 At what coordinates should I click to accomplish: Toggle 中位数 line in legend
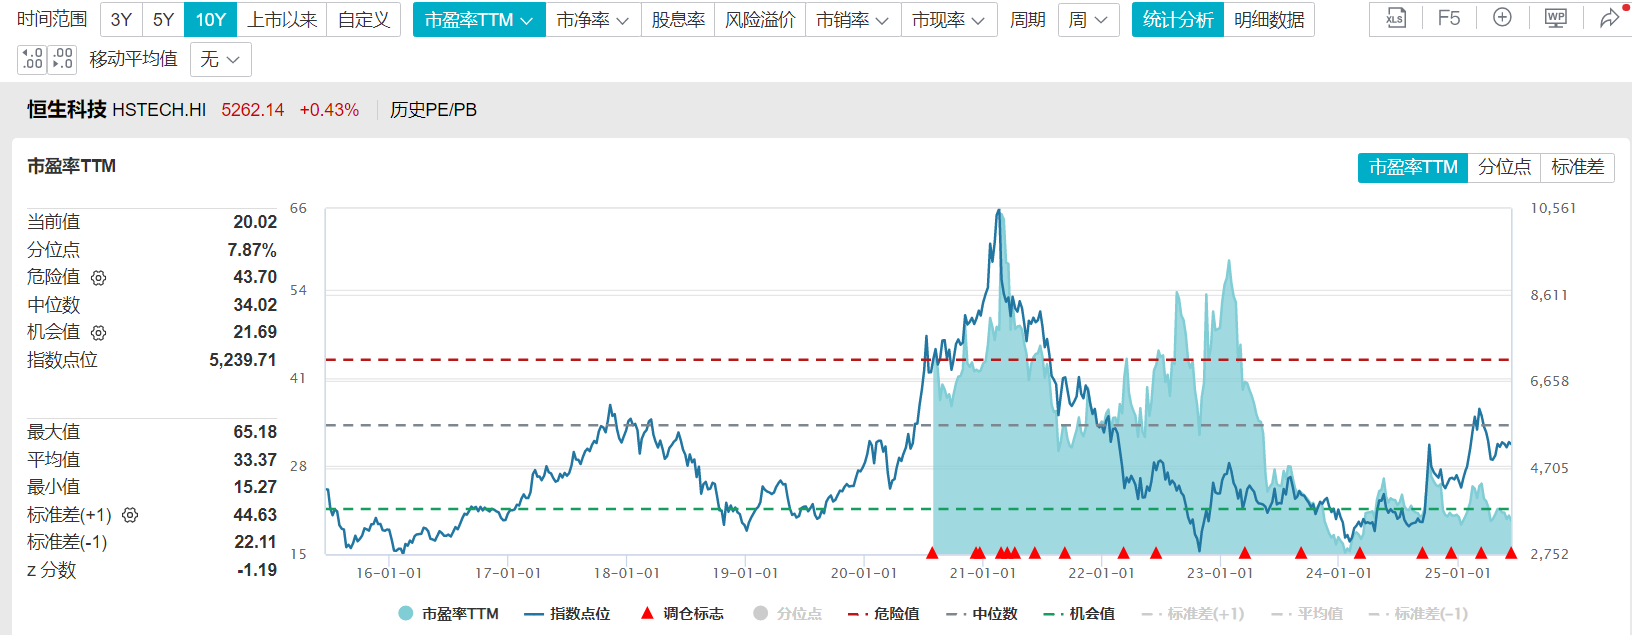tap(982, 614)
